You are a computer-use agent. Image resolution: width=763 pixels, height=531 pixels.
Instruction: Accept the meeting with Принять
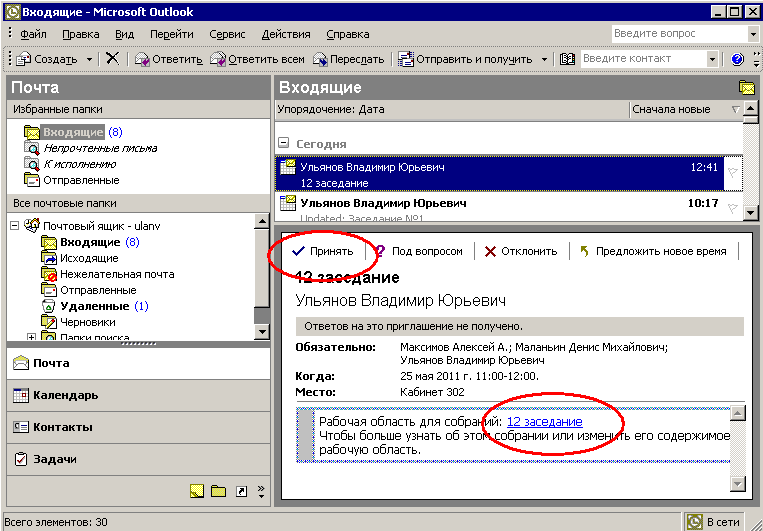[x=322, y=251]
